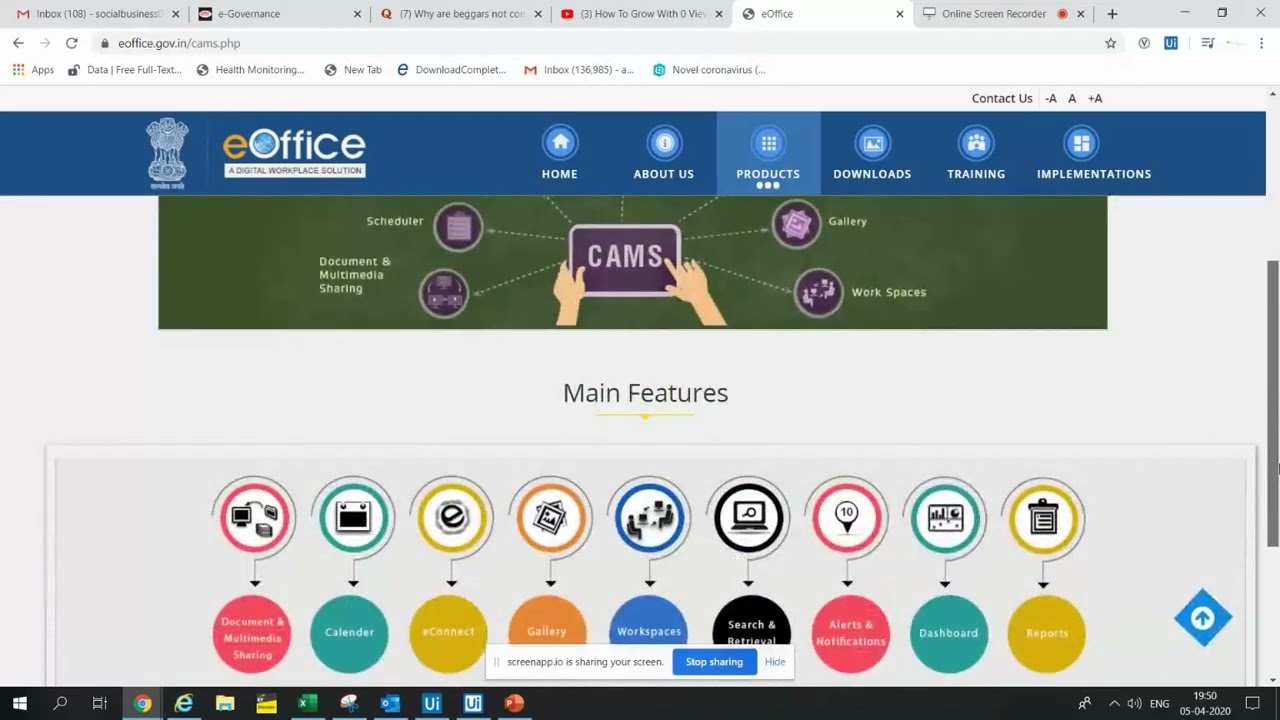The image size is (1280, 720).
Task: Select the Products grid icon
Action: [x=768, y=143]
